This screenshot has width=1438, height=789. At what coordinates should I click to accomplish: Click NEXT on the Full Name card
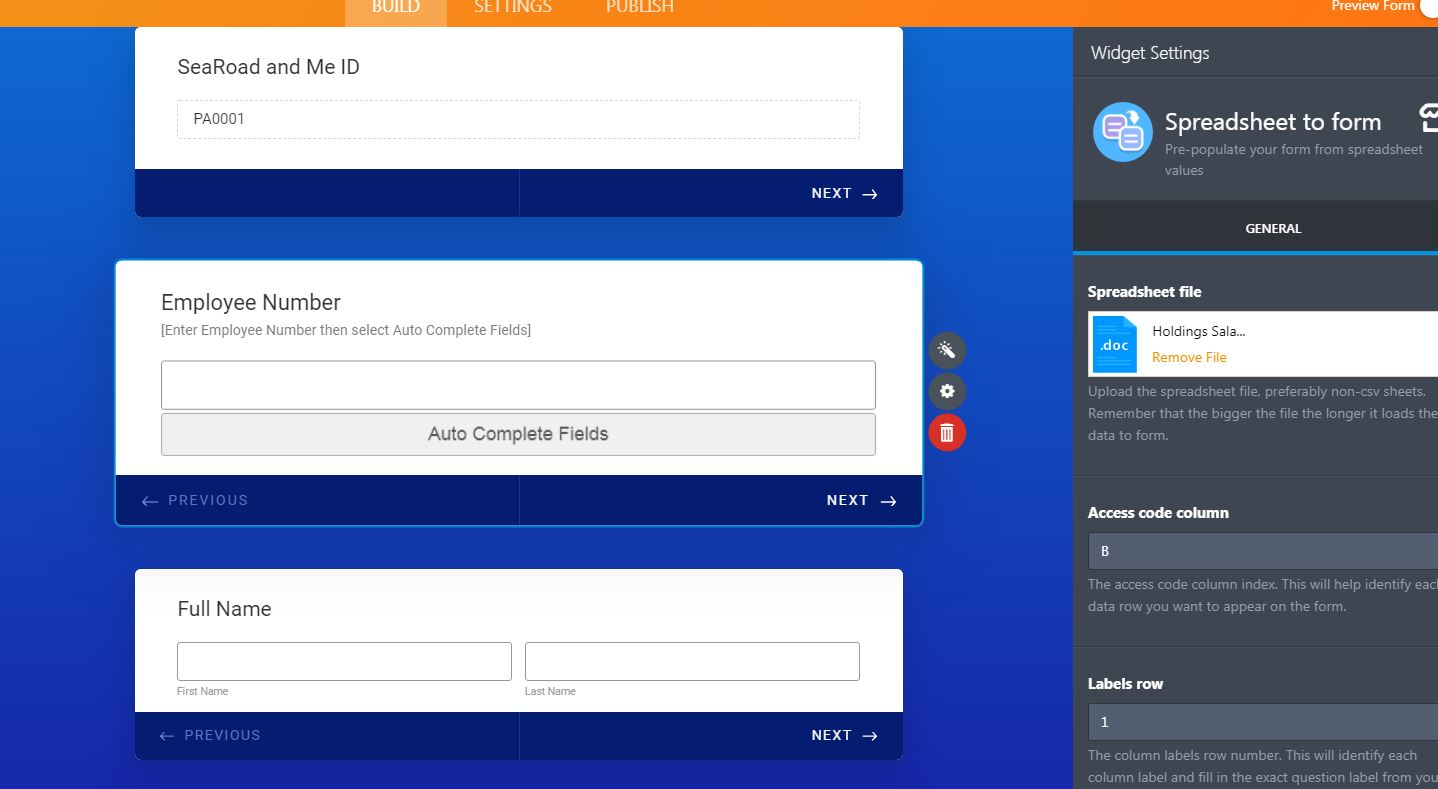click(x=844, y=735)
